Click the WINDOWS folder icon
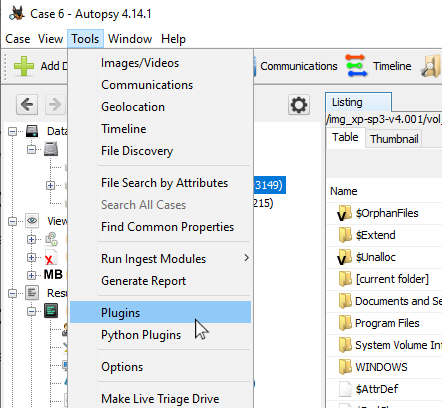This screenshot has width=442, height=408. coord(345,367)
